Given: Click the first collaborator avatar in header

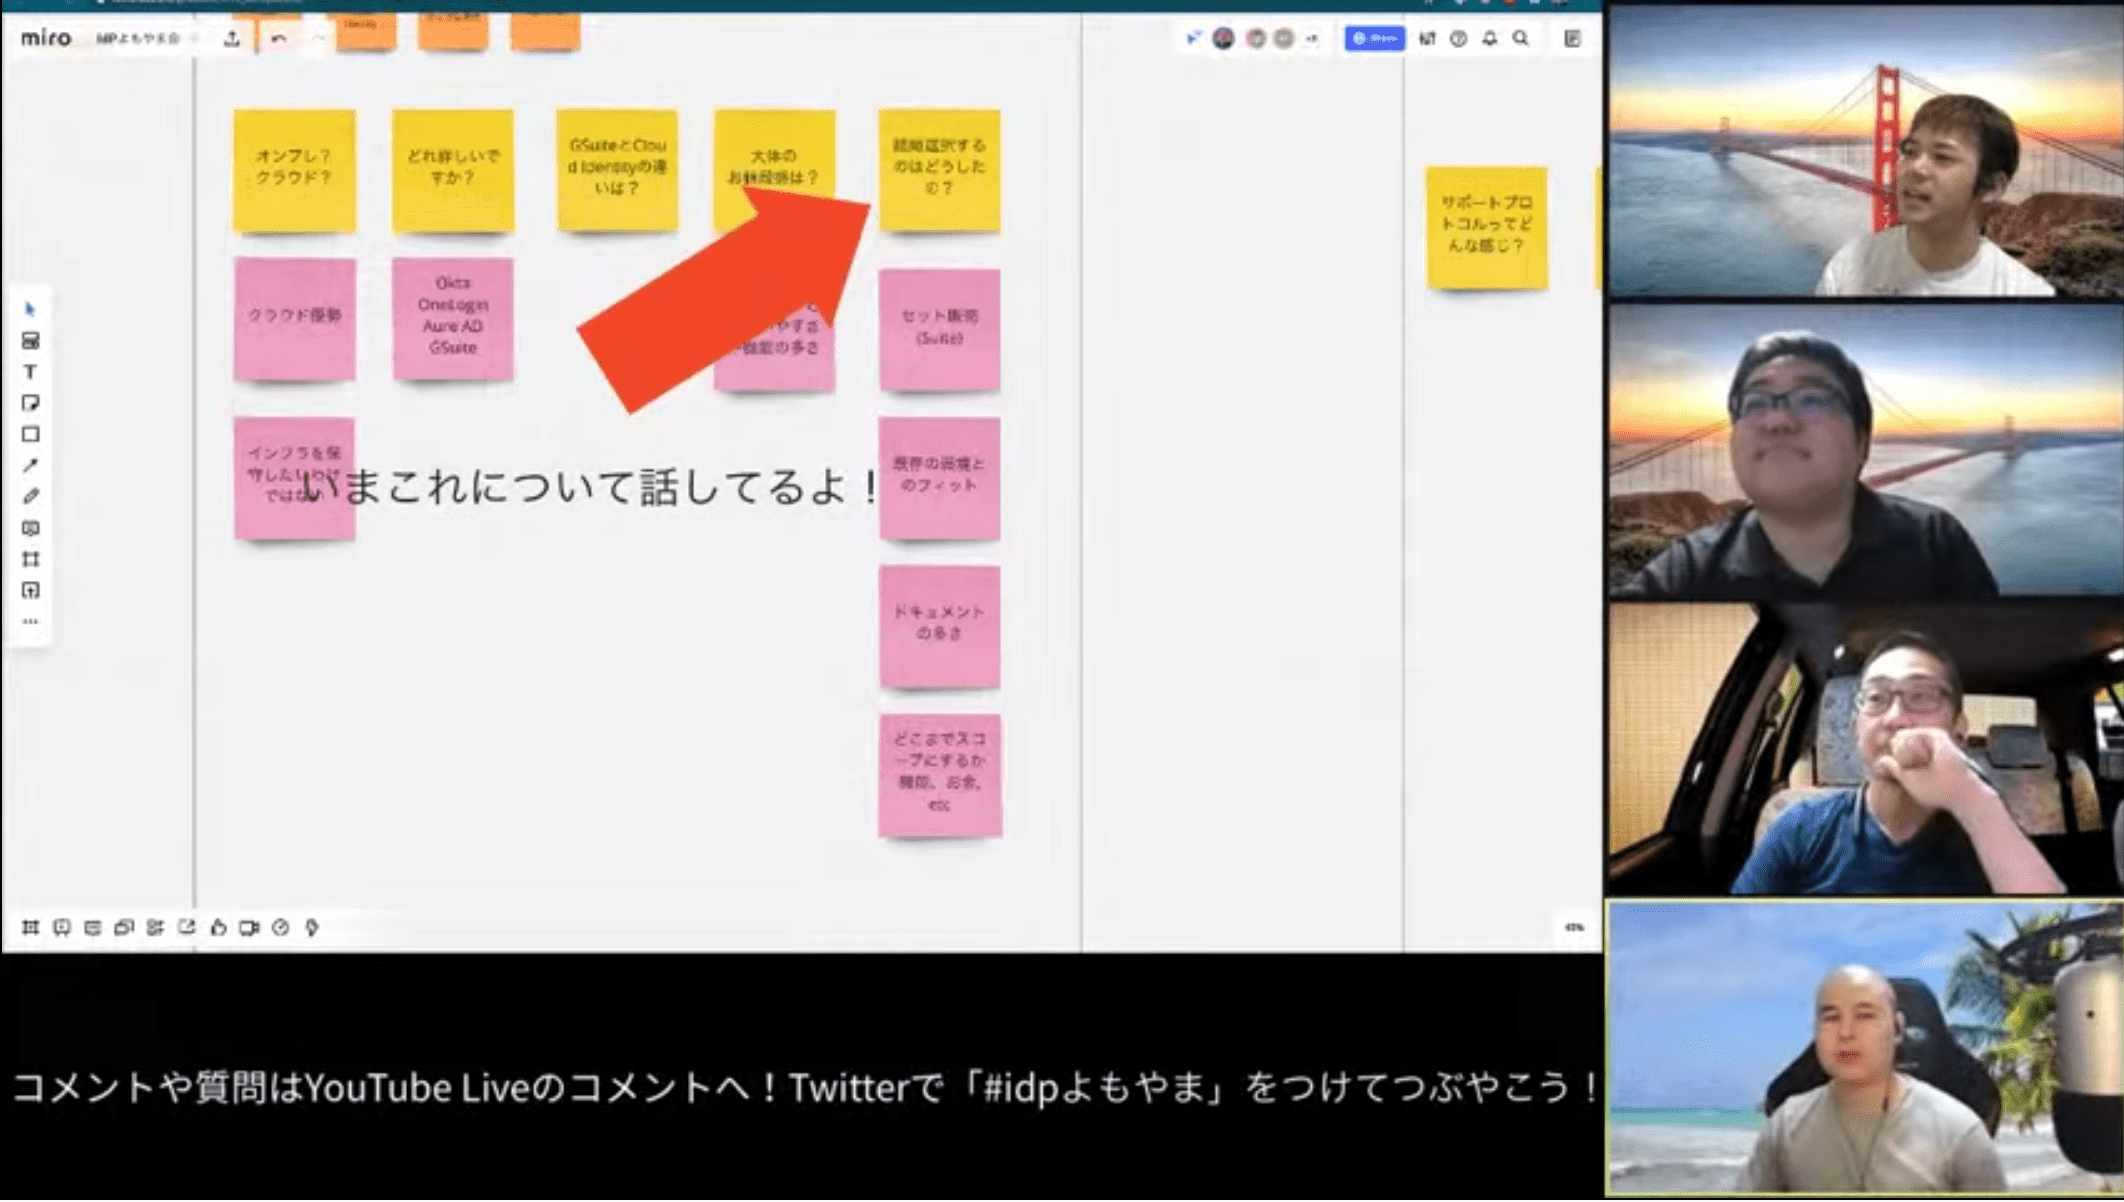Looking at the screenshot, I should (1223, 38).
